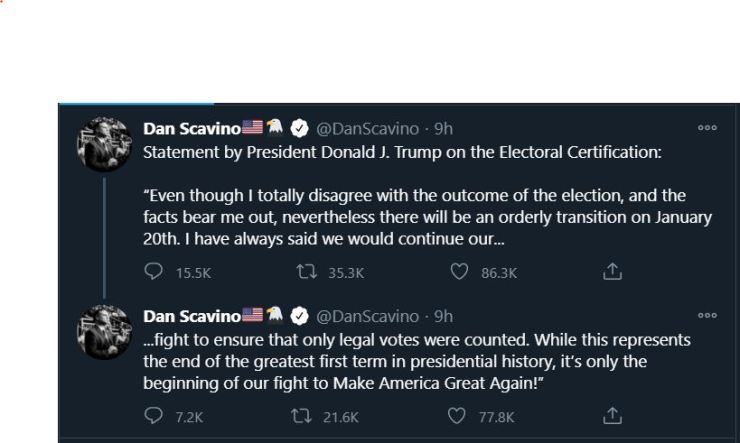Click the 9h timestamp on first tweet
This screenshot has height=443, width=740.
(x=443, y=128)
